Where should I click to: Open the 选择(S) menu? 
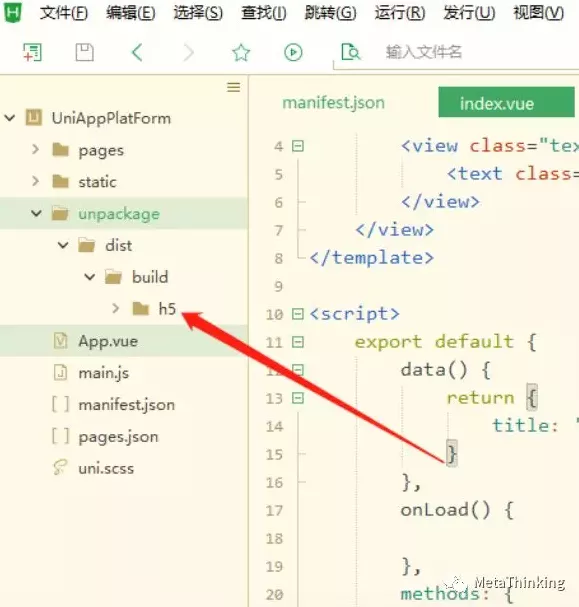click(198, 13)
